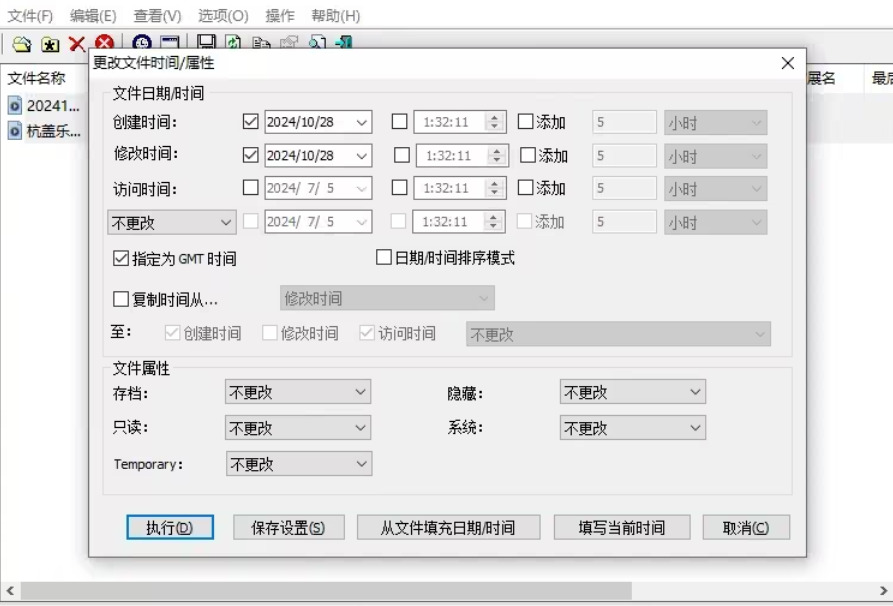Image resolution: width=893 pixels, height=606 pixels.
Task: Click the 执行(D) button
Action: pos(170,527)
